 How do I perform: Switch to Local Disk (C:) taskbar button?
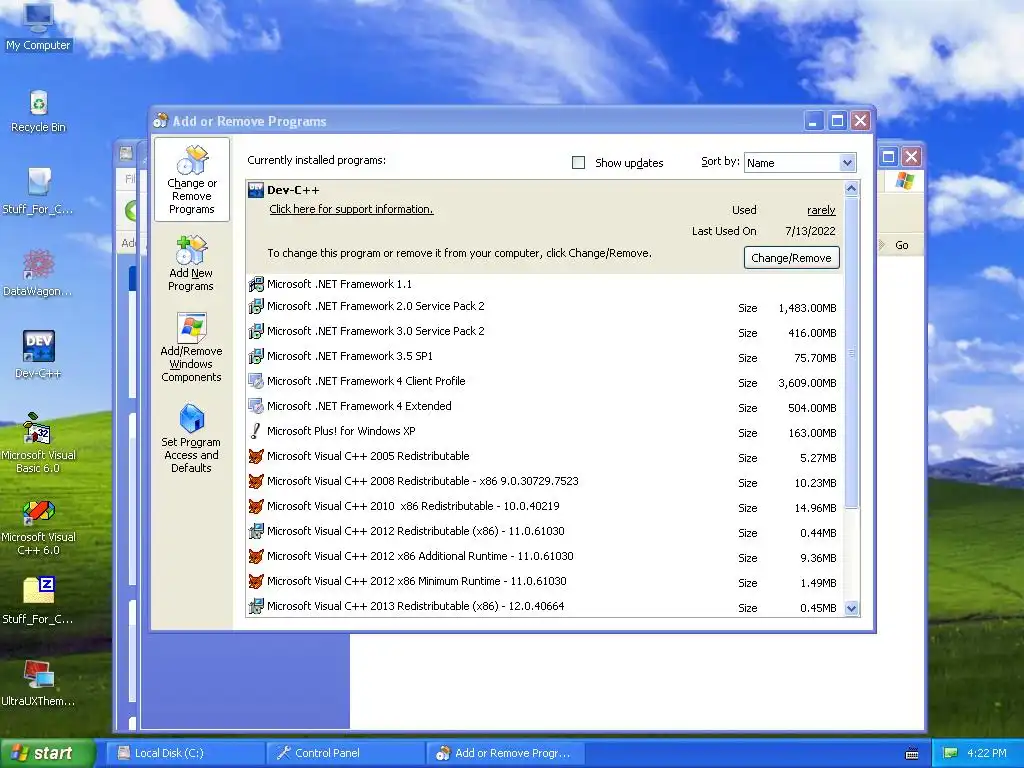click(185, 753)
